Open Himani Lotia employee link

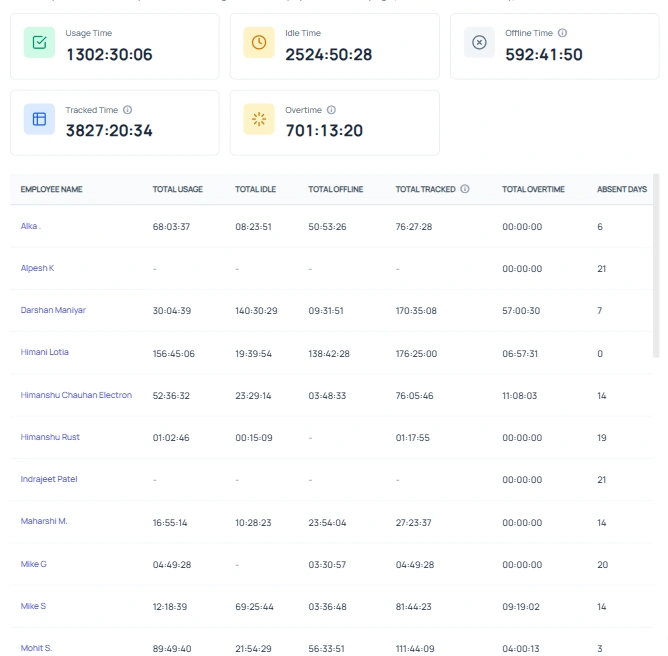pyautogui.click(x=45, y=352)
